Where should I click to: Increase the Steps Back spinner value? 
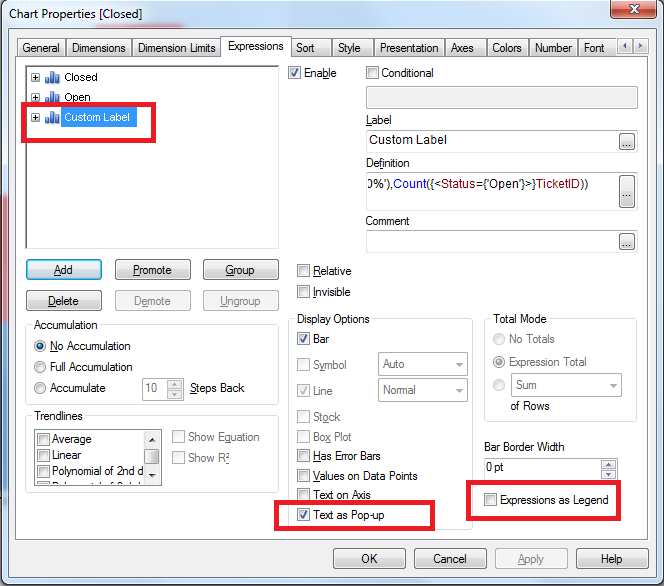174,384
